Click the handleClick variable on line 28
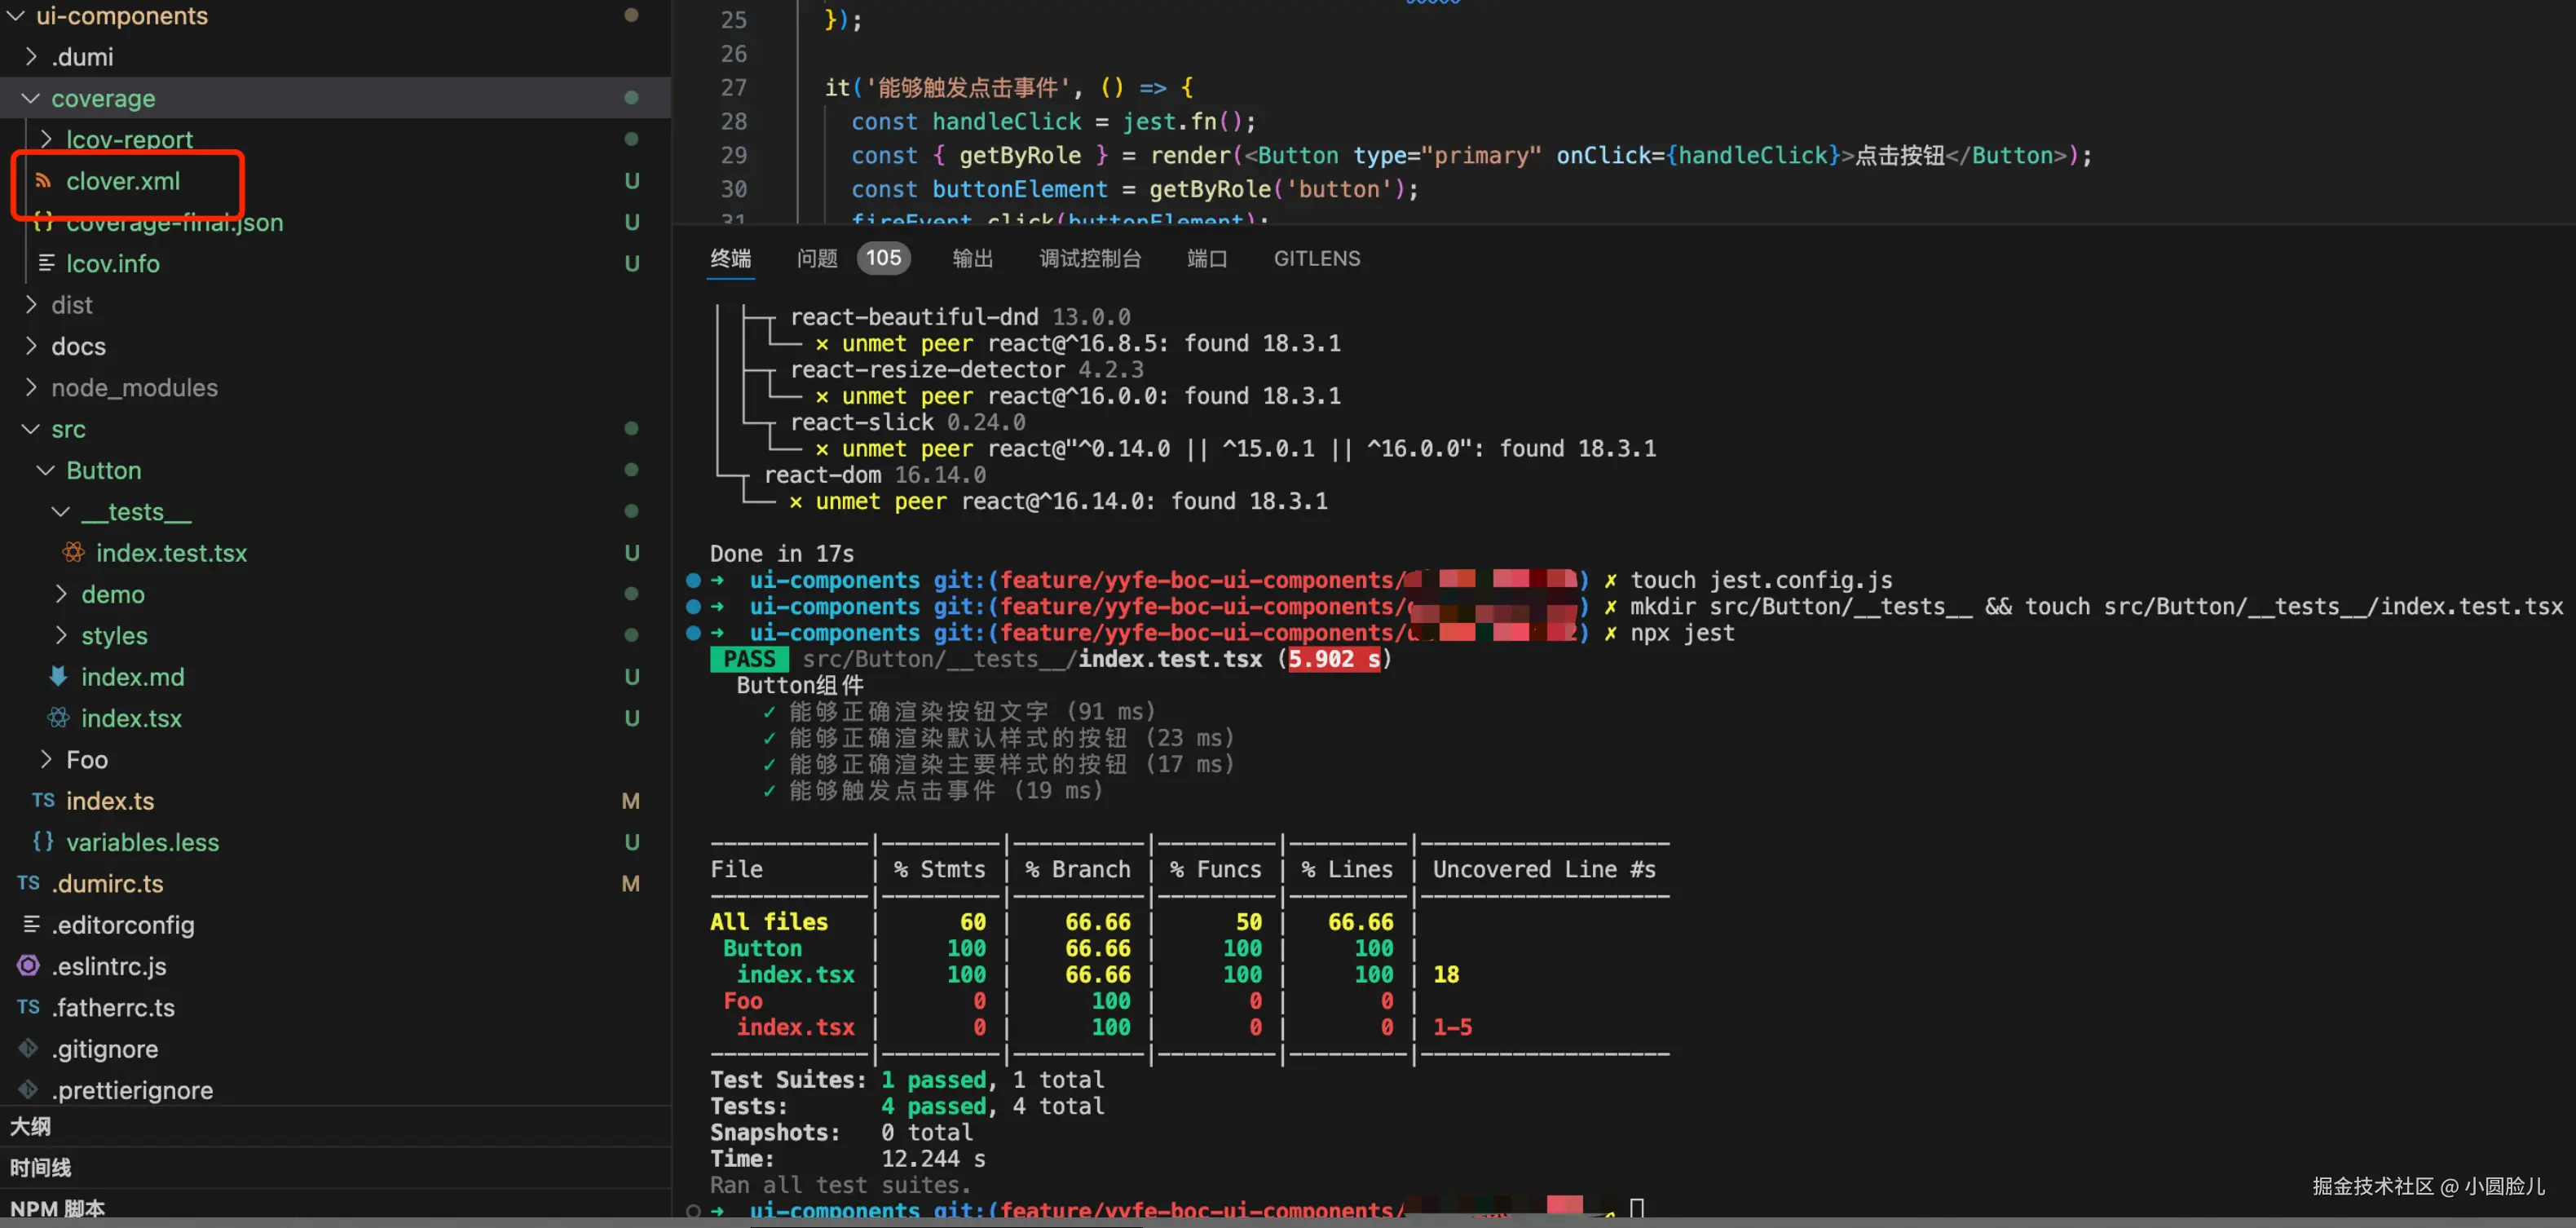2576x1228 pixels. coord(1005,121)
